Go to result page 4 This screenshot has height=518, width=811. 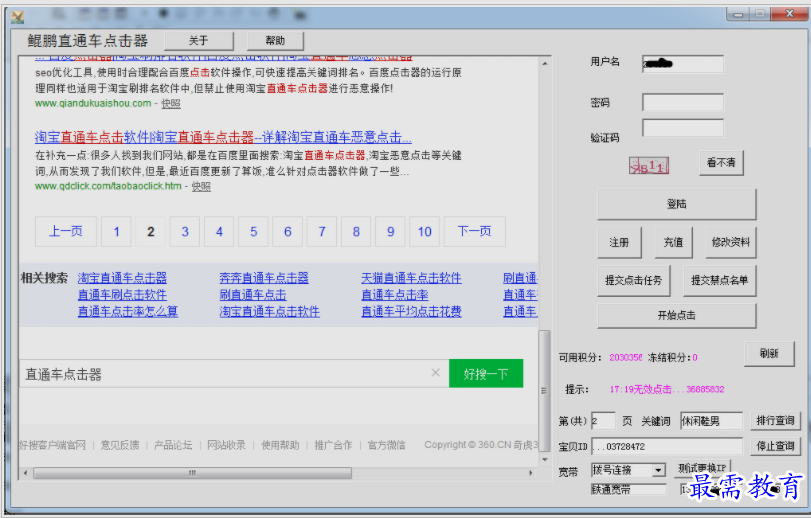219,232
